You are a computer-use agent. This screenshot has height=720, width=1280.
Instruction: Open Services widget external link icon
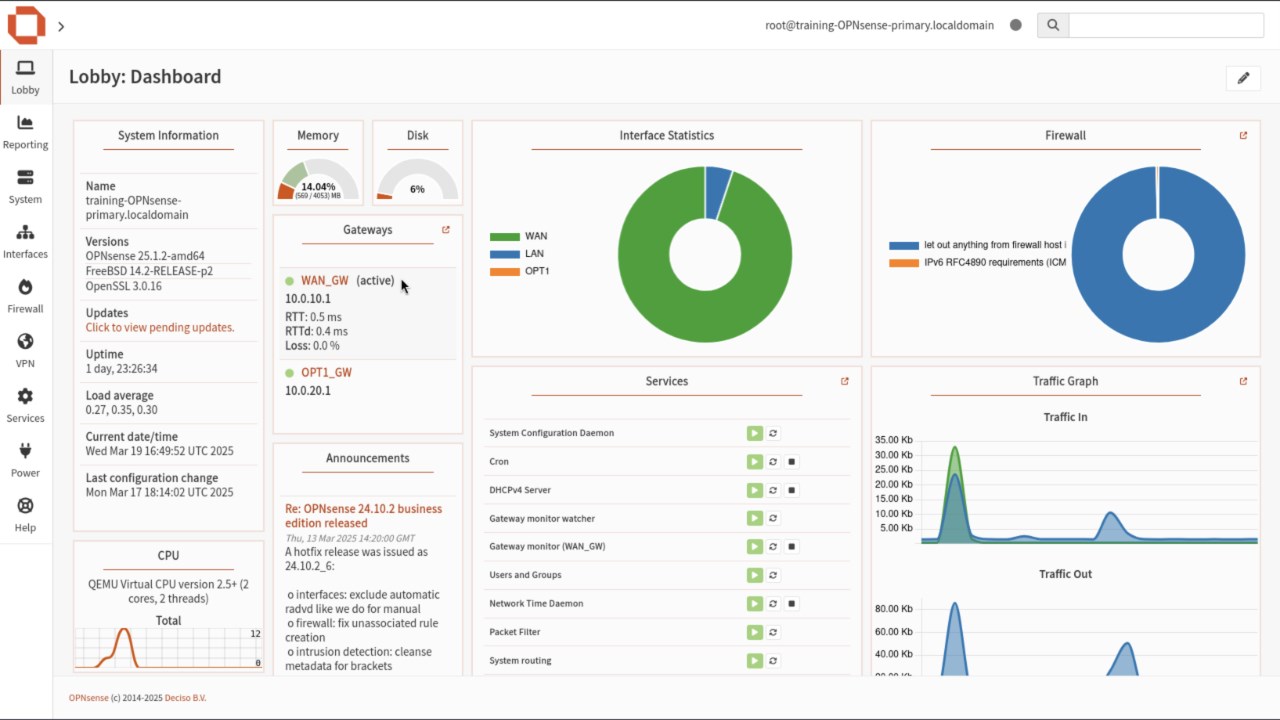(x=845, y=381)
